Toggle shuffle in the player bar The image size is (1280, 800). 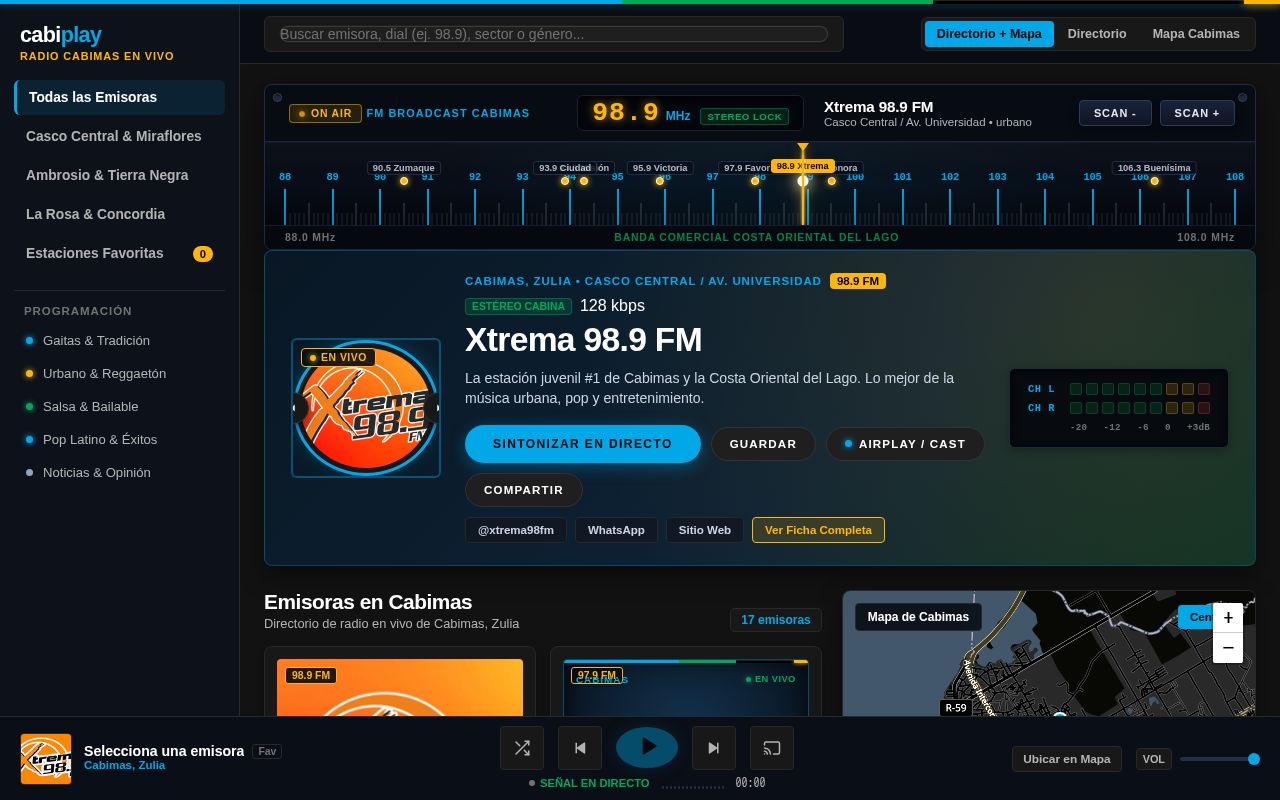click(x=522, y=748)
